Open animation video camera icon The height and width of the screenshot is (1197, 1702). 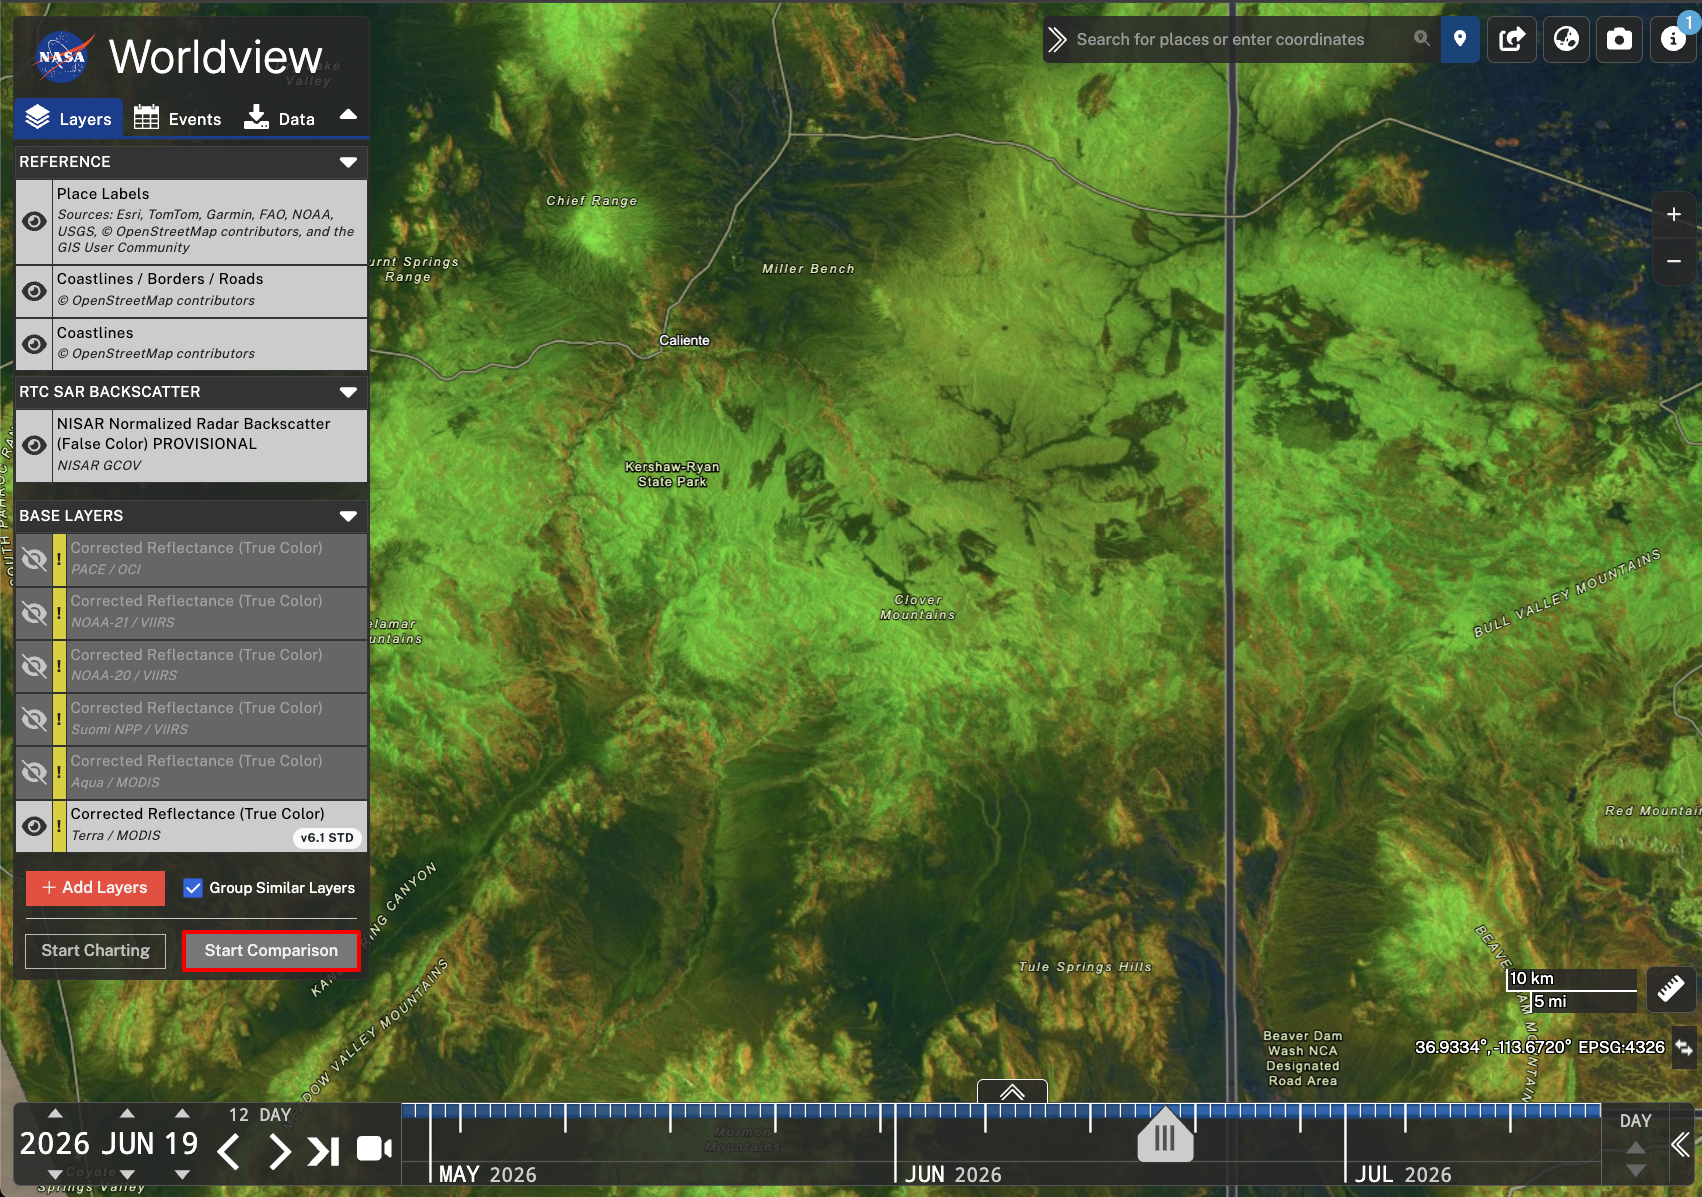click(374, 1149)
